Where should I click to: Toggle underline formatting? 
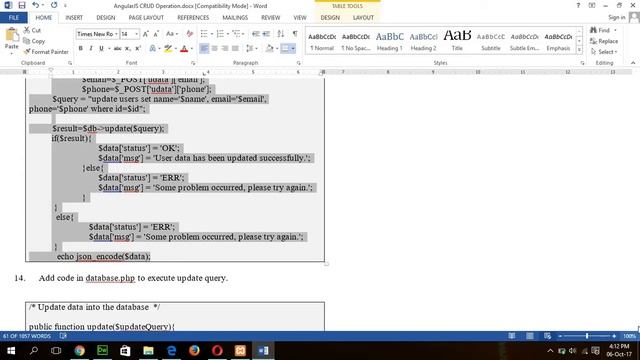coord(101,49)
